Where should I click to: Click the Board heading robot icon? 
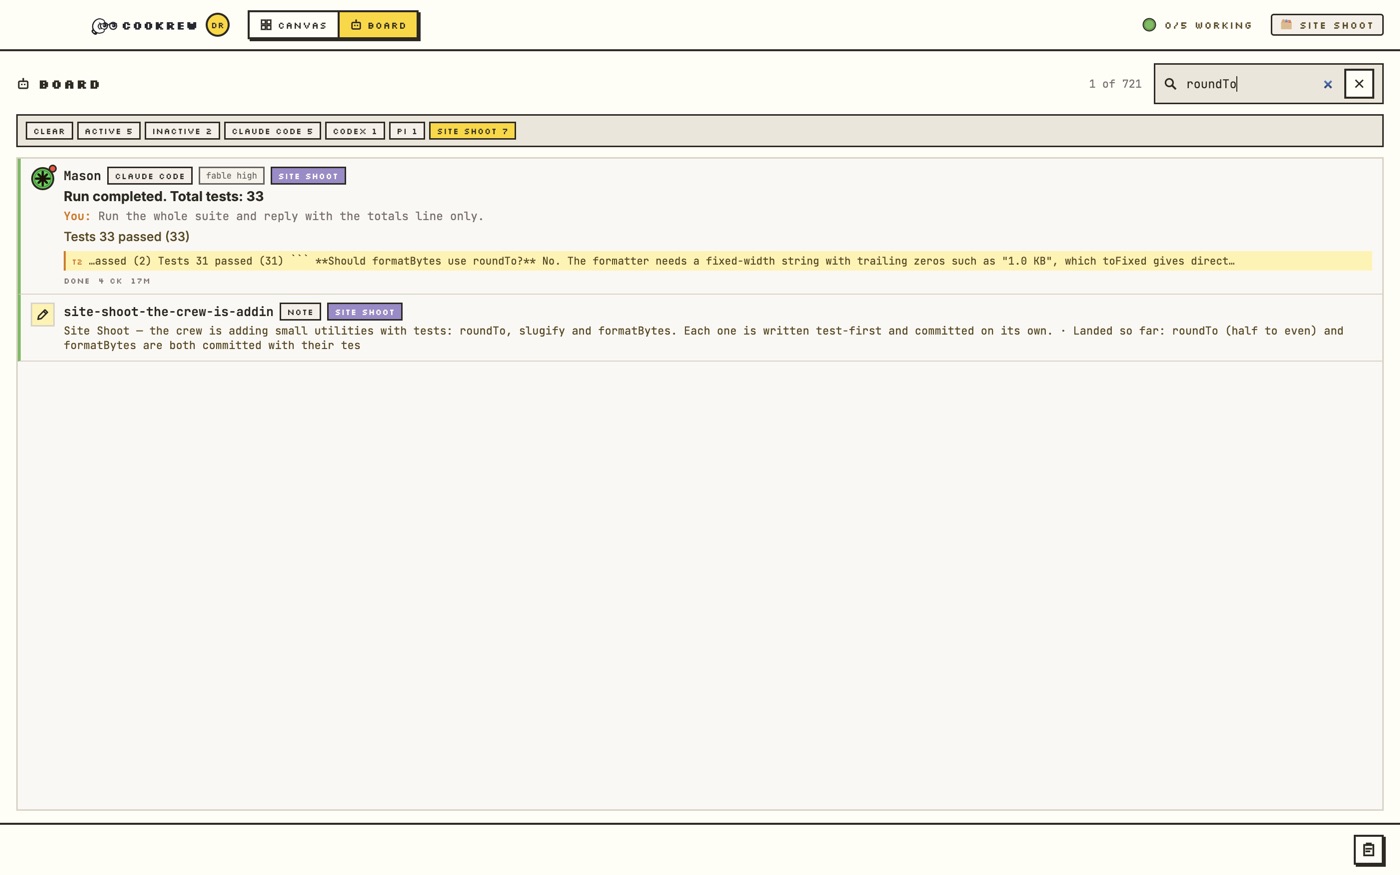[23, 84]
